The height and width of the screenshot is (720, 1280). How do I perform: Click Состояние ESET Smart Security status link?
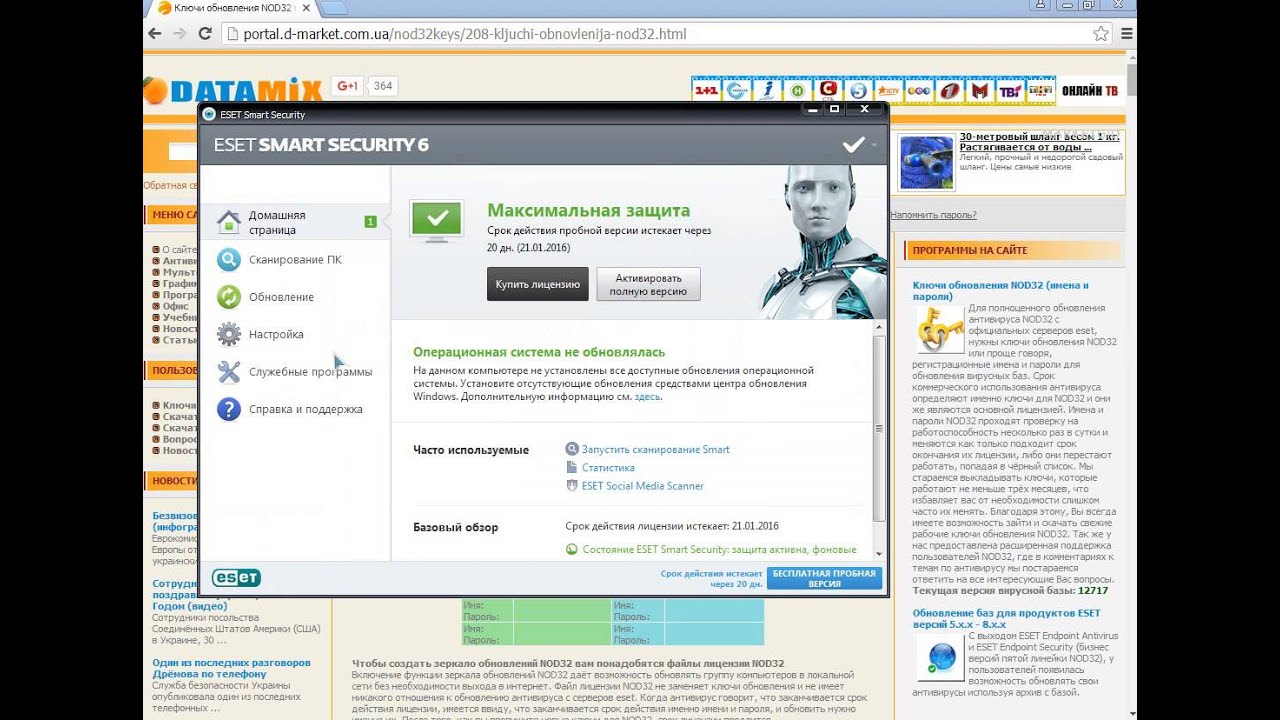pos(719,549)
